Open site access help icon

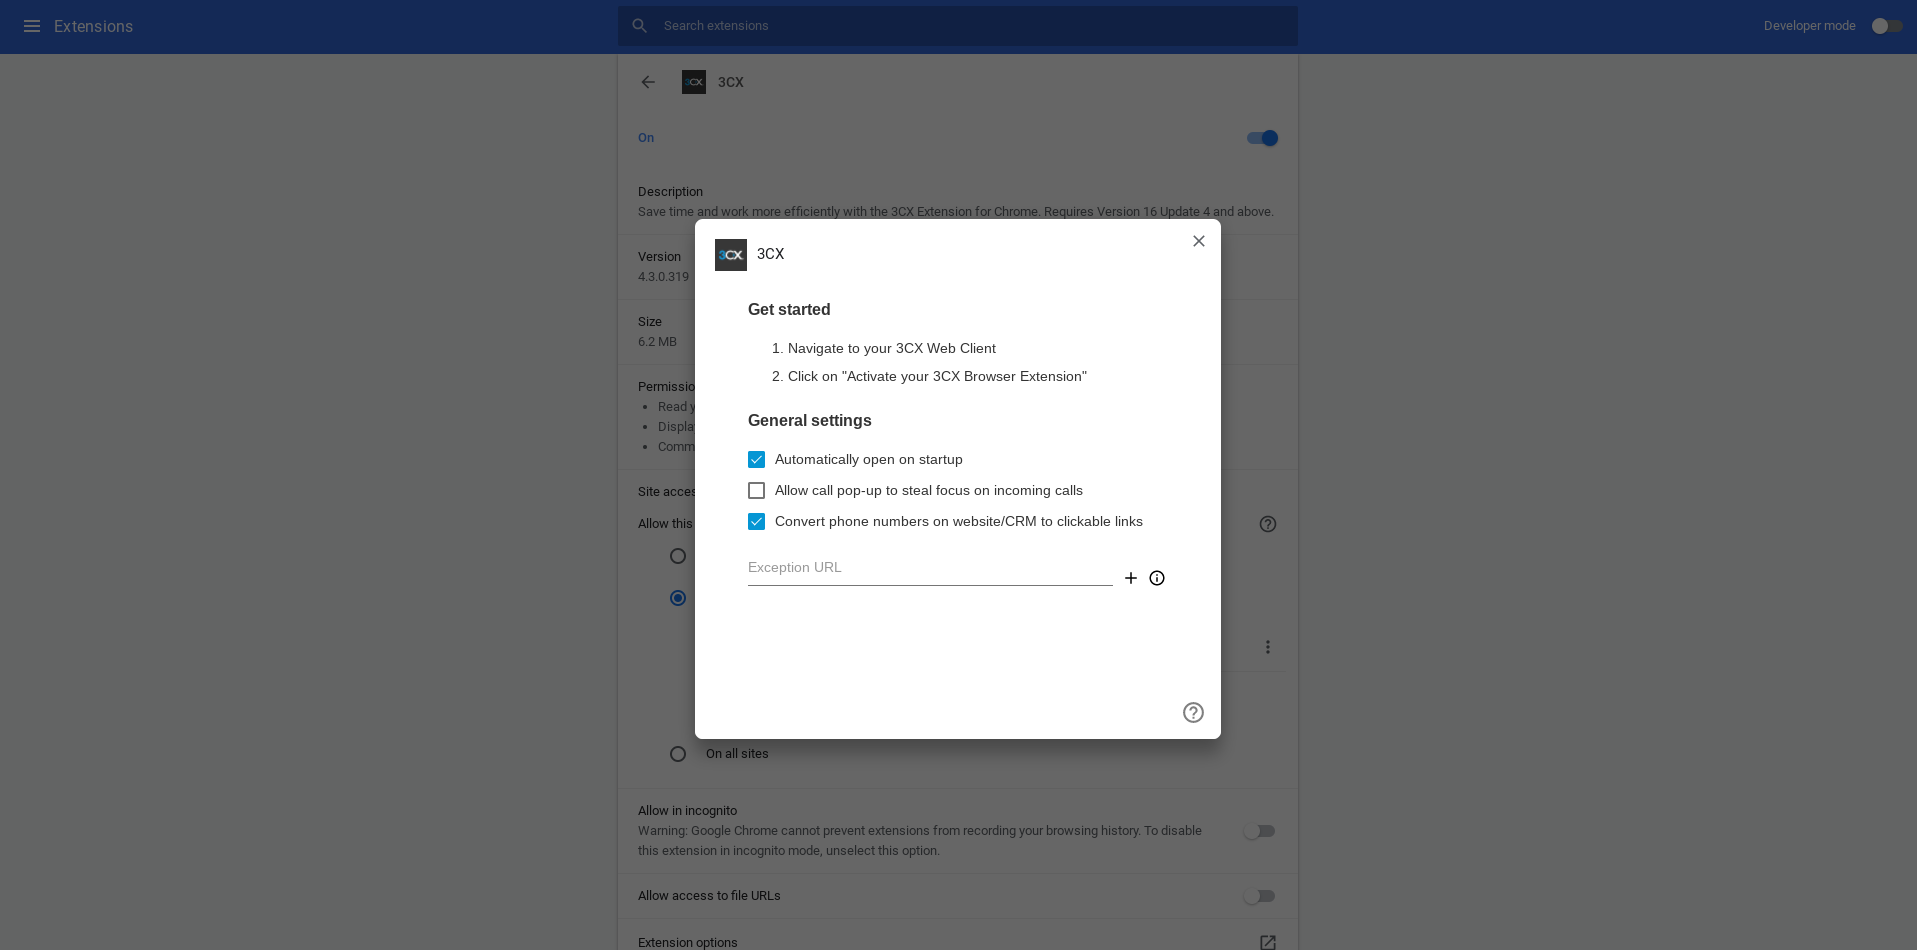tap(1268, 524)
